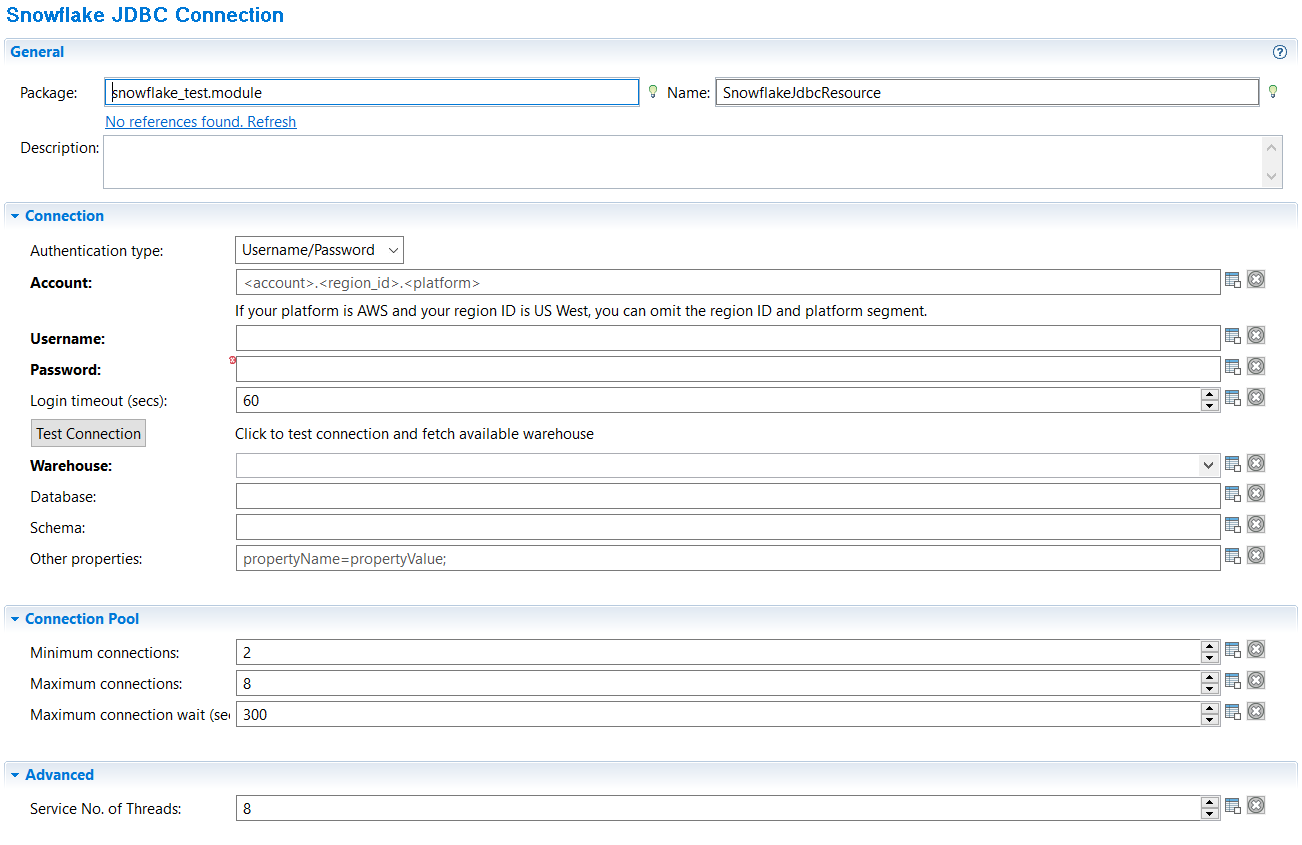Click the Maximum connections spinner arrows
This screenshot has height=845, width=1302.
click(1210, 683)
